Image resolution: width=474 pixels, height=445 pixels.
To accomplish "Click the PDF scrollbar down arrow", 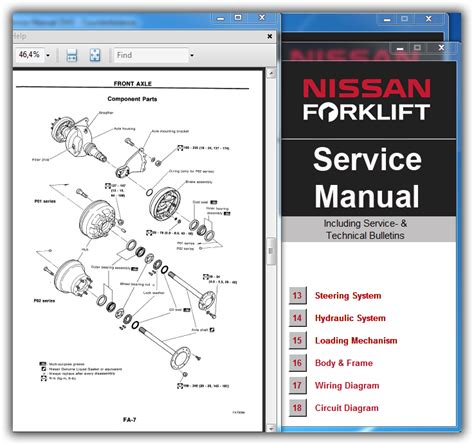I will tap(271, 428).
